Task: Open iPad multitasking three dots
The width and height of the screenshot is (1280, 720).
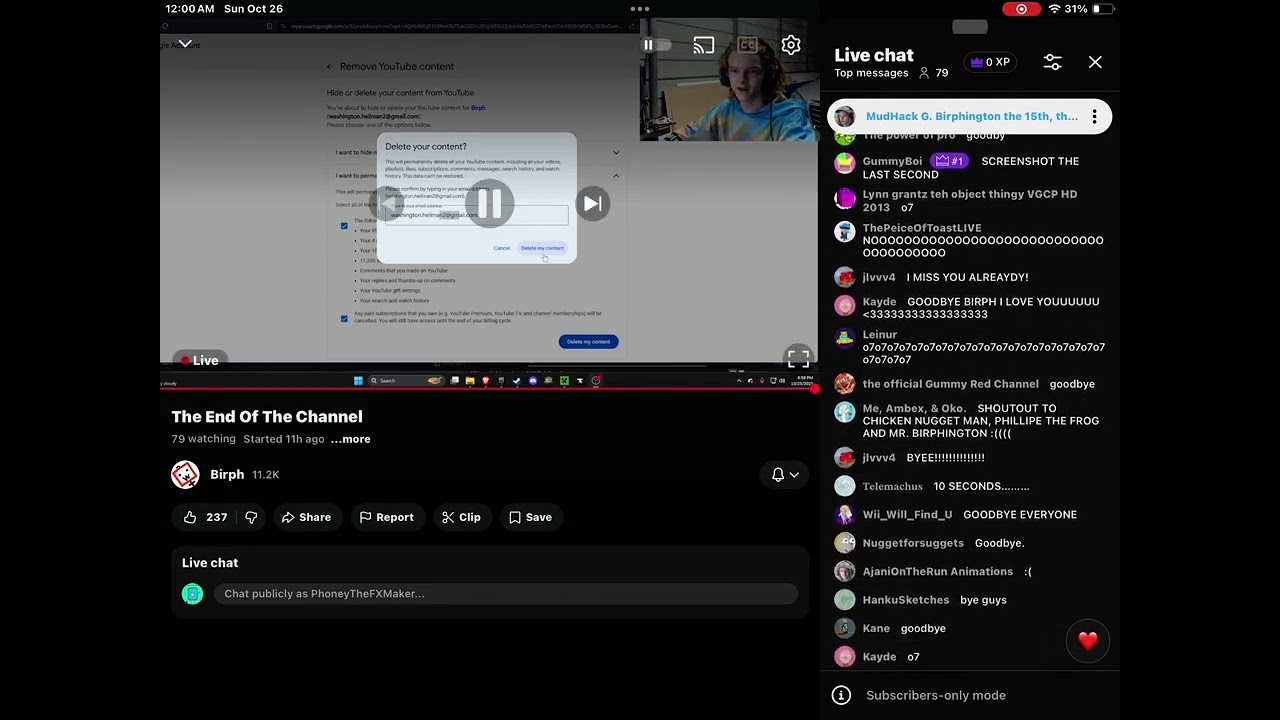Action: click(640, 9)
